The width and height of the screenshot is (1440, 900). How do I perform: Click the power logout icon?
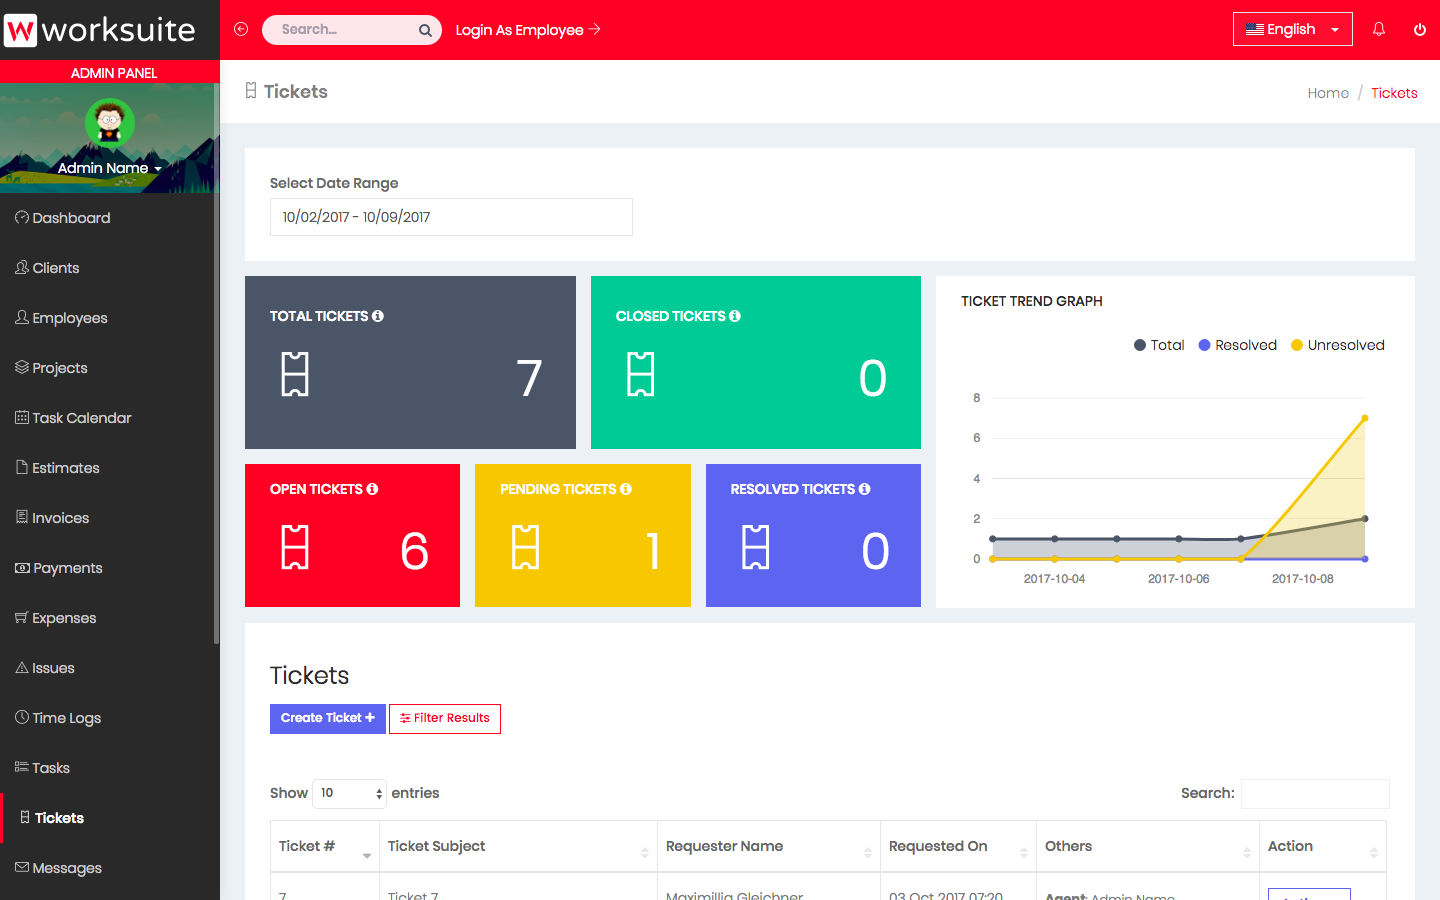1419,29
